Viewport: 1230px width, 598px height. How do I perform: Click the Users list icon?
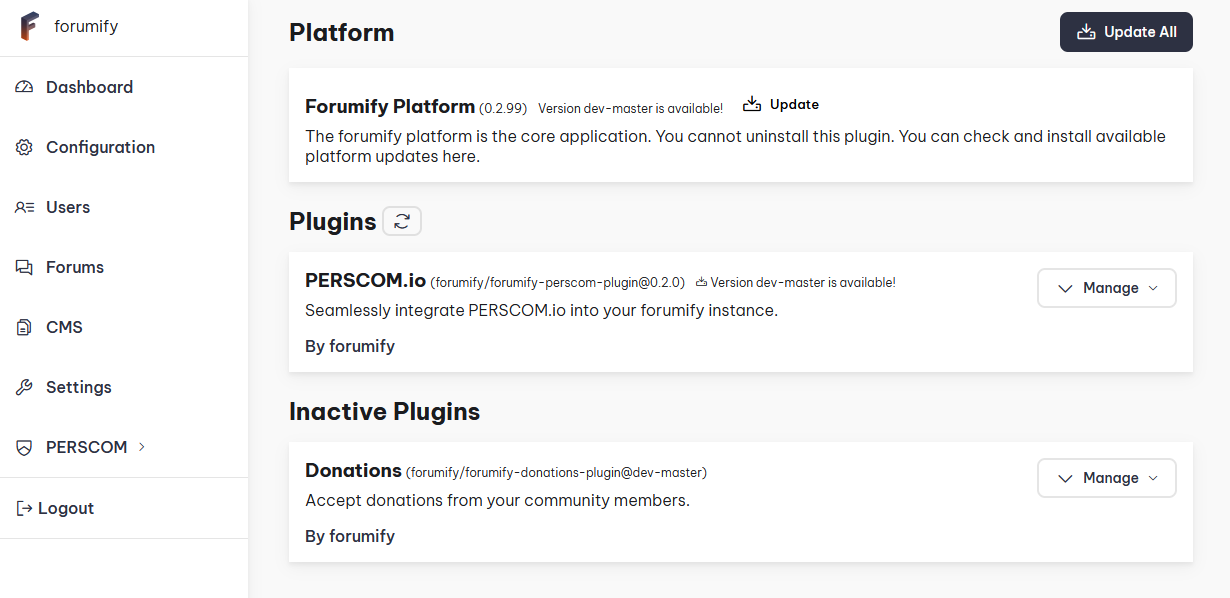tap(25, 207)
